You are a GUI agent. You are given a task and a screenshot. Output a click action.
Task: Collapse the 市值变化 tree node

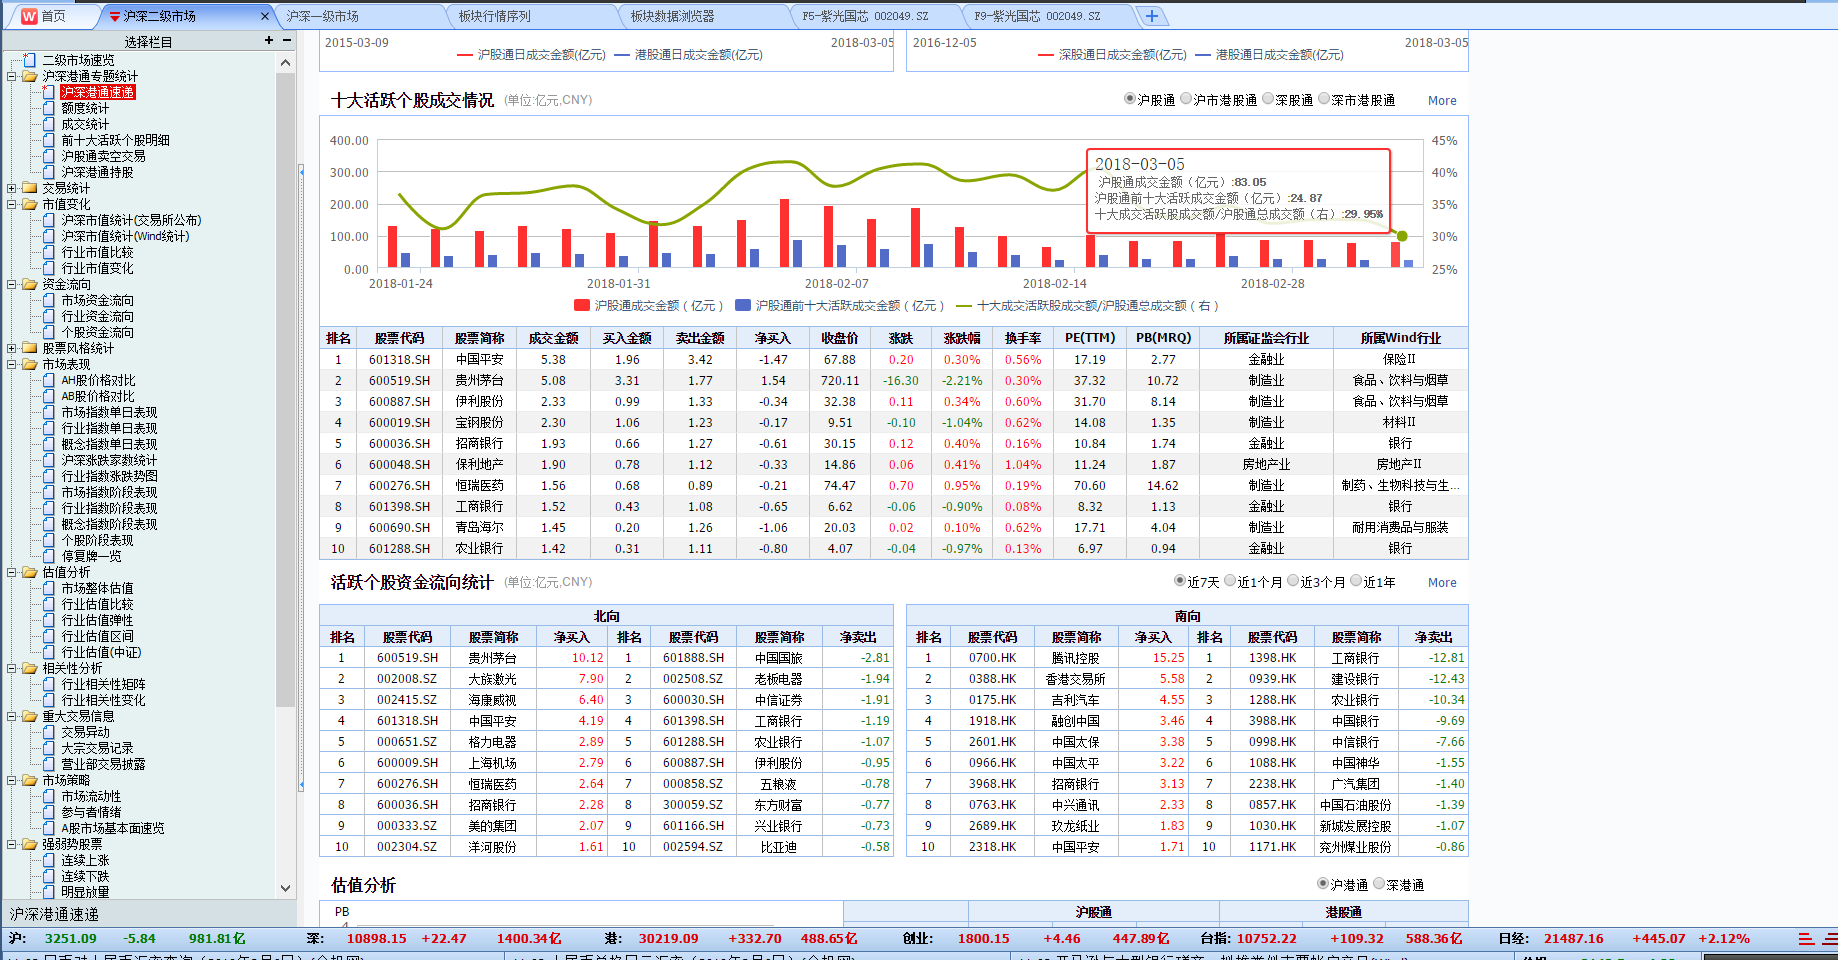[x=12, y=204]
